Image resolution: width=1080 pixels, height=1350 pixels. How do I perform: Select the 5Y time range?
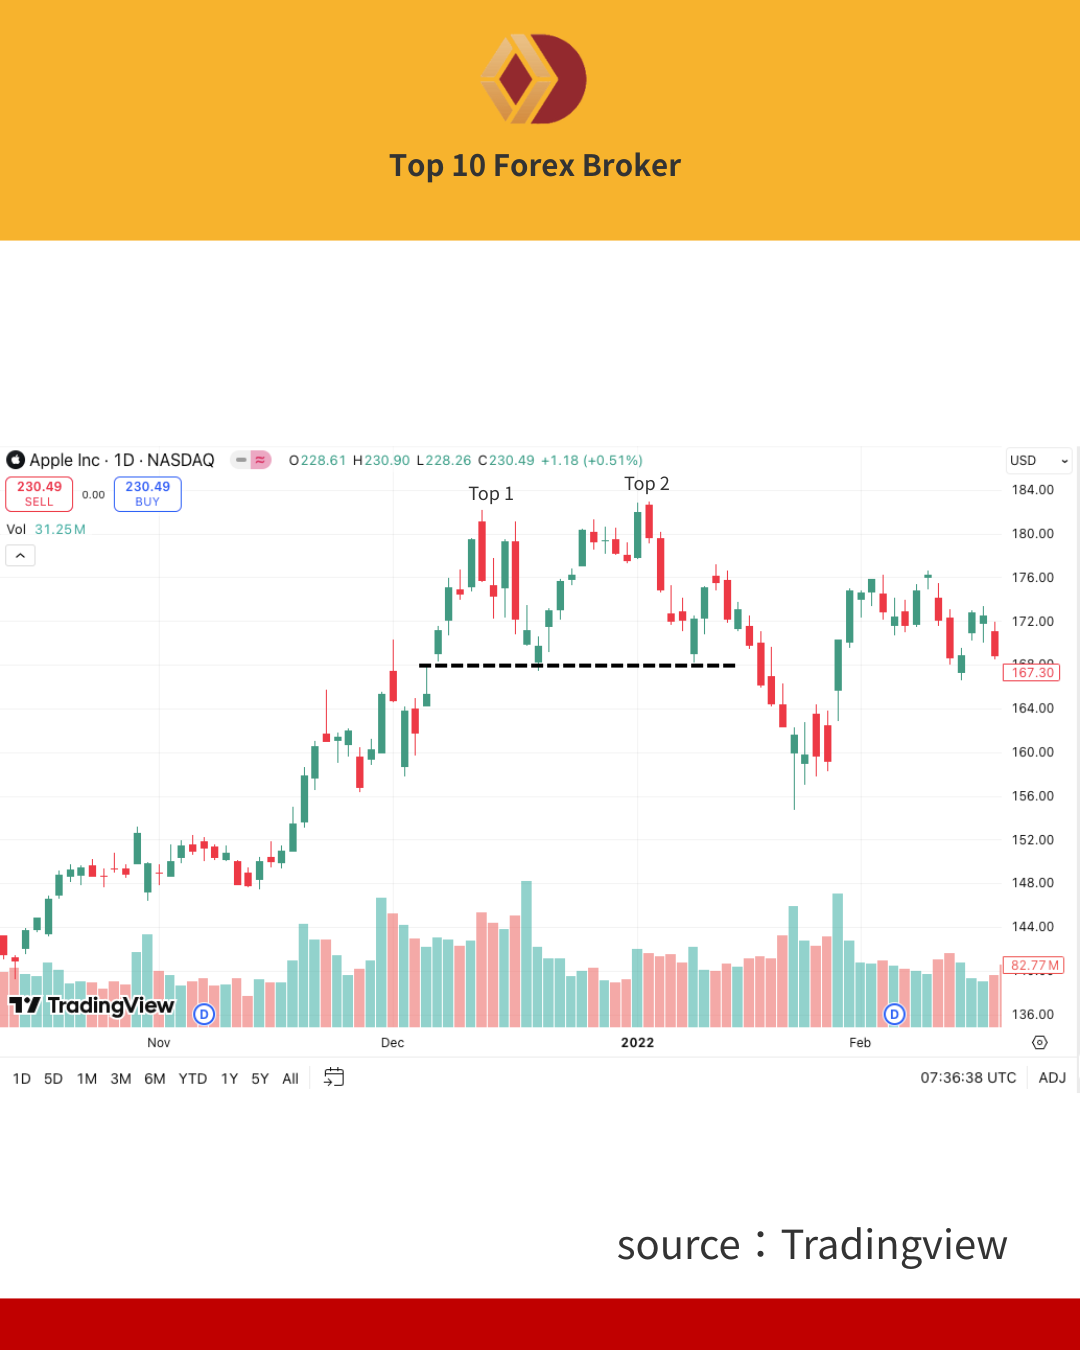tap(260, 1078)
